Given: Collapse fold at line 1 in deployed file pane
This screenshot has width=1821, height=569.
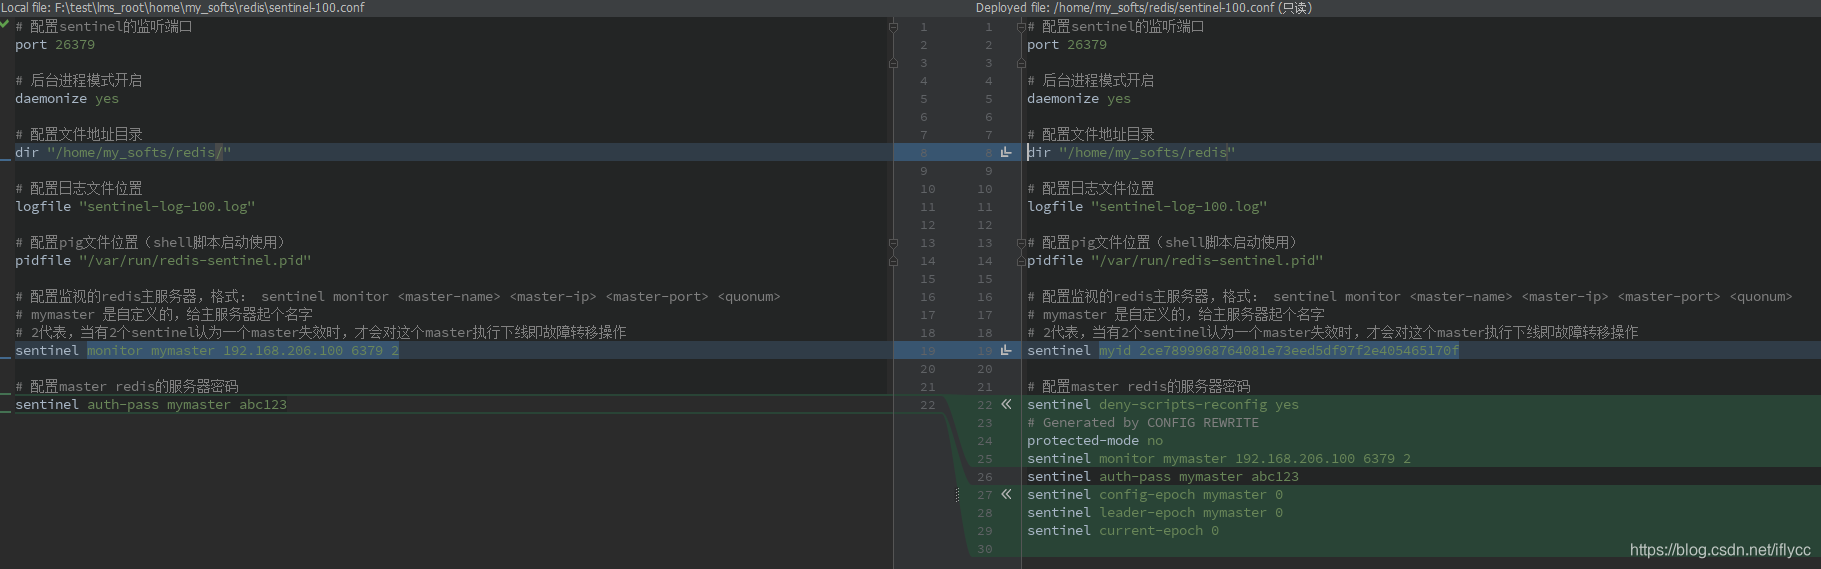Looking at the screenshot, I should click(x=1021, y=27).
